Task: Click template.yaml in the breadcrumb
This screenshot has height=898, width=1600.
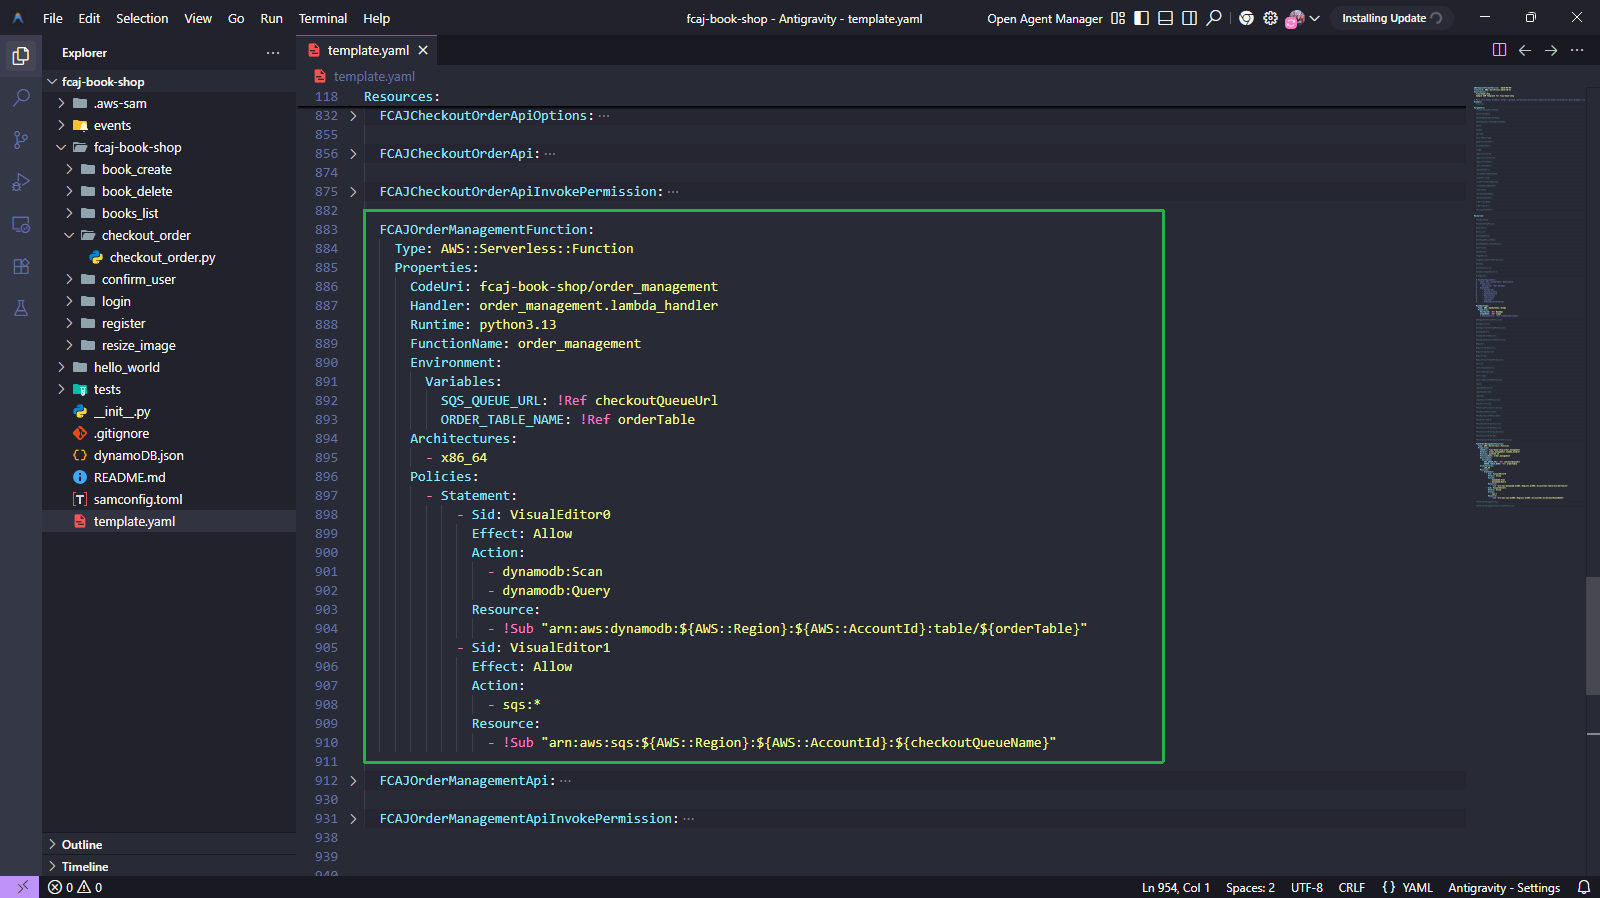Action: coord(373,77)
